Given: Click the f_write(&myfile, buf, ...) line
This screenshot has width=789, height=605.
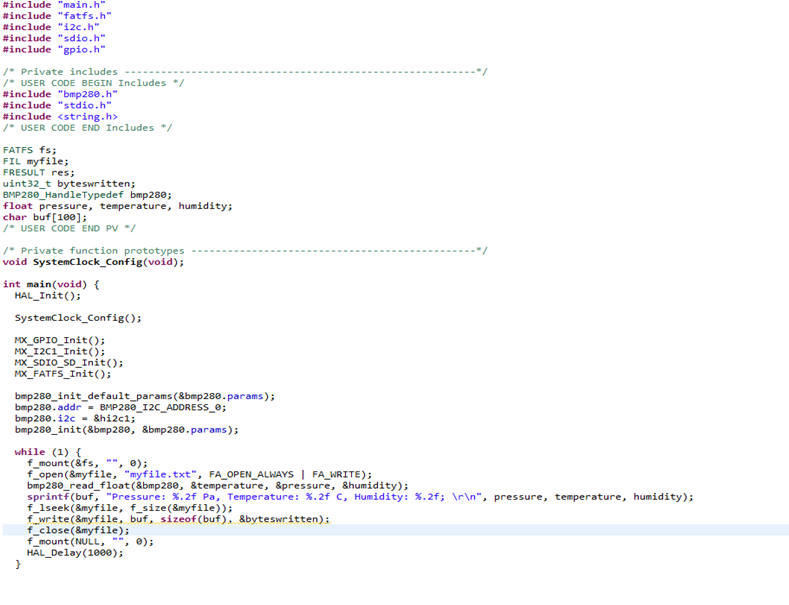Looking at the screenshot, I should click(179, 519).
